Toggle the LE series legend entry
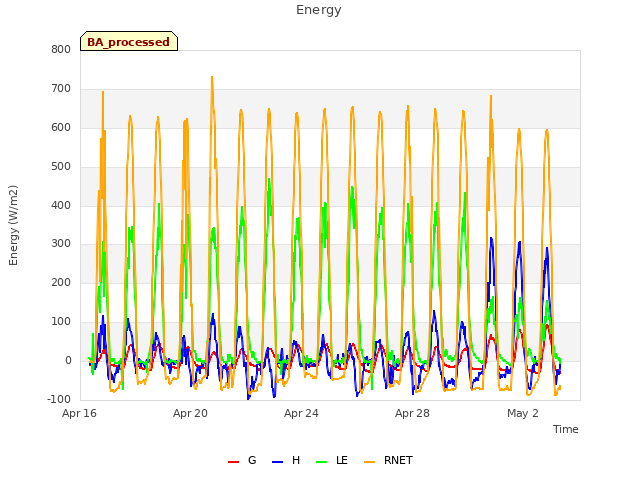This screenshot has width=640, height=480. pos(332,460)
